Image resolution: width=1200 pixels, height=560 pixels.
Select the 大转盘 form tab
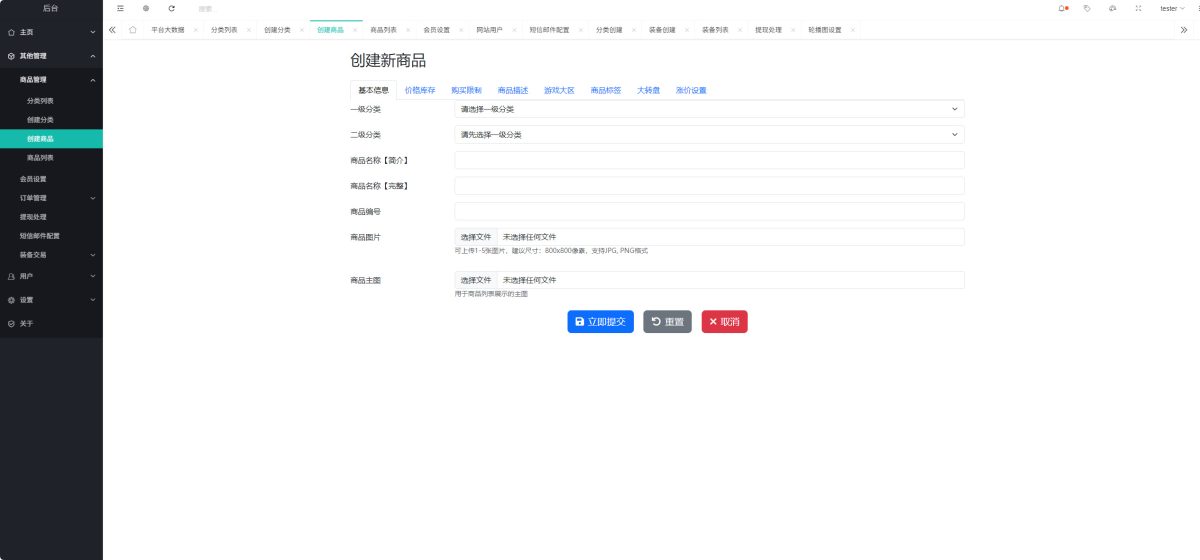click(648, 90)
